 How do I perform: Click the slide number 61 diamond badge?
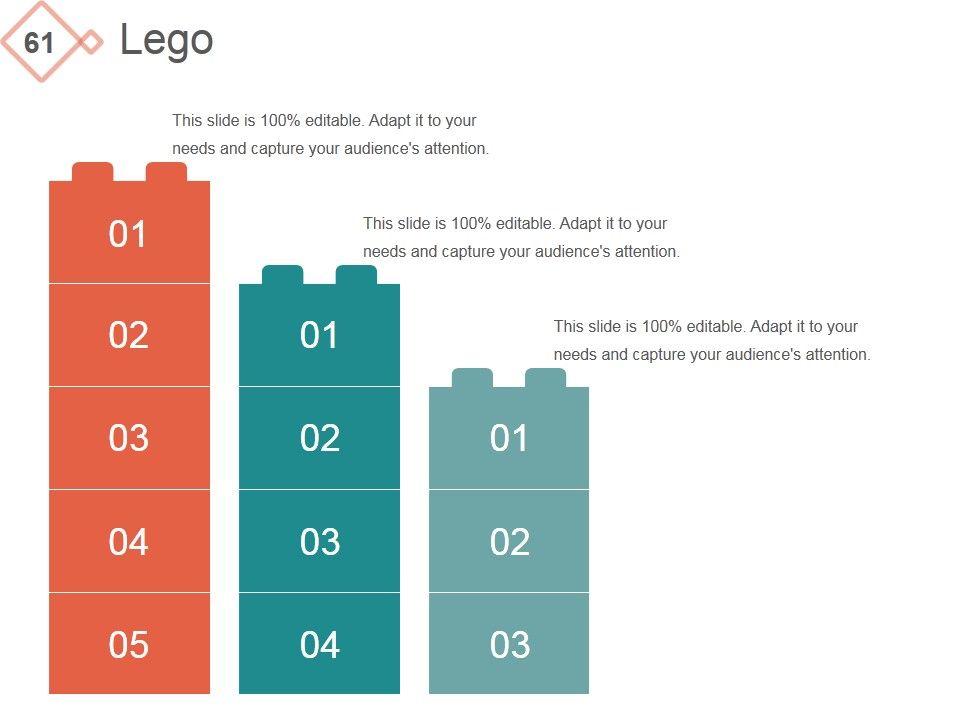pos(40,42)
